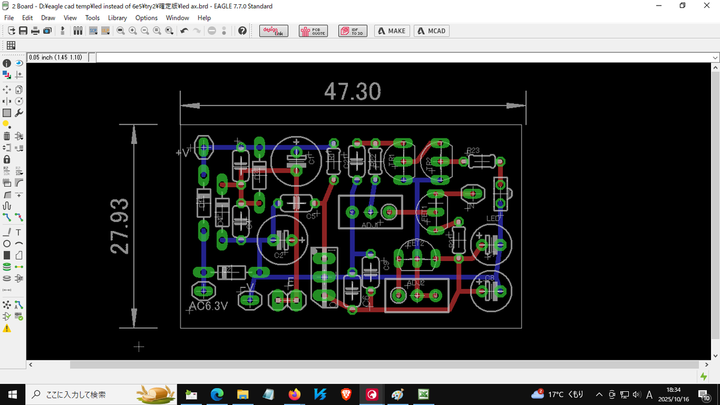Click the MCAD button
The image size is (720, 405).
click(x=432, y=31)
